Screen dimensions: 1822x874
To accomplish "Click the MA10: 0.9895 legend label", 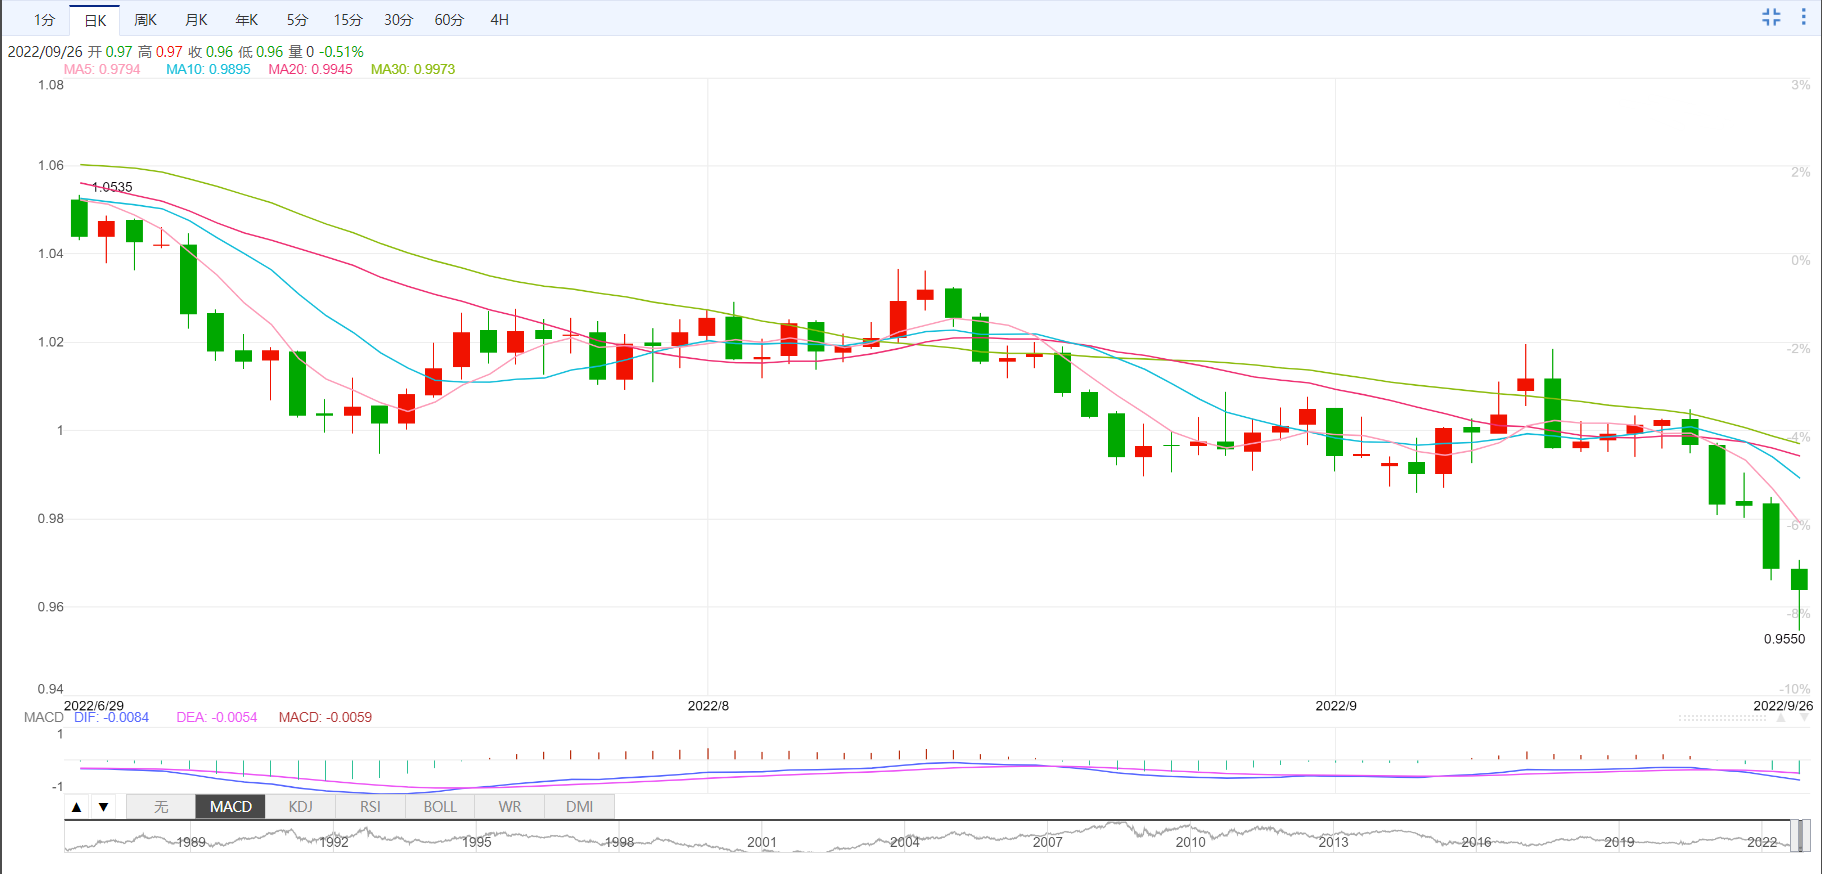I will click(208, 69).
